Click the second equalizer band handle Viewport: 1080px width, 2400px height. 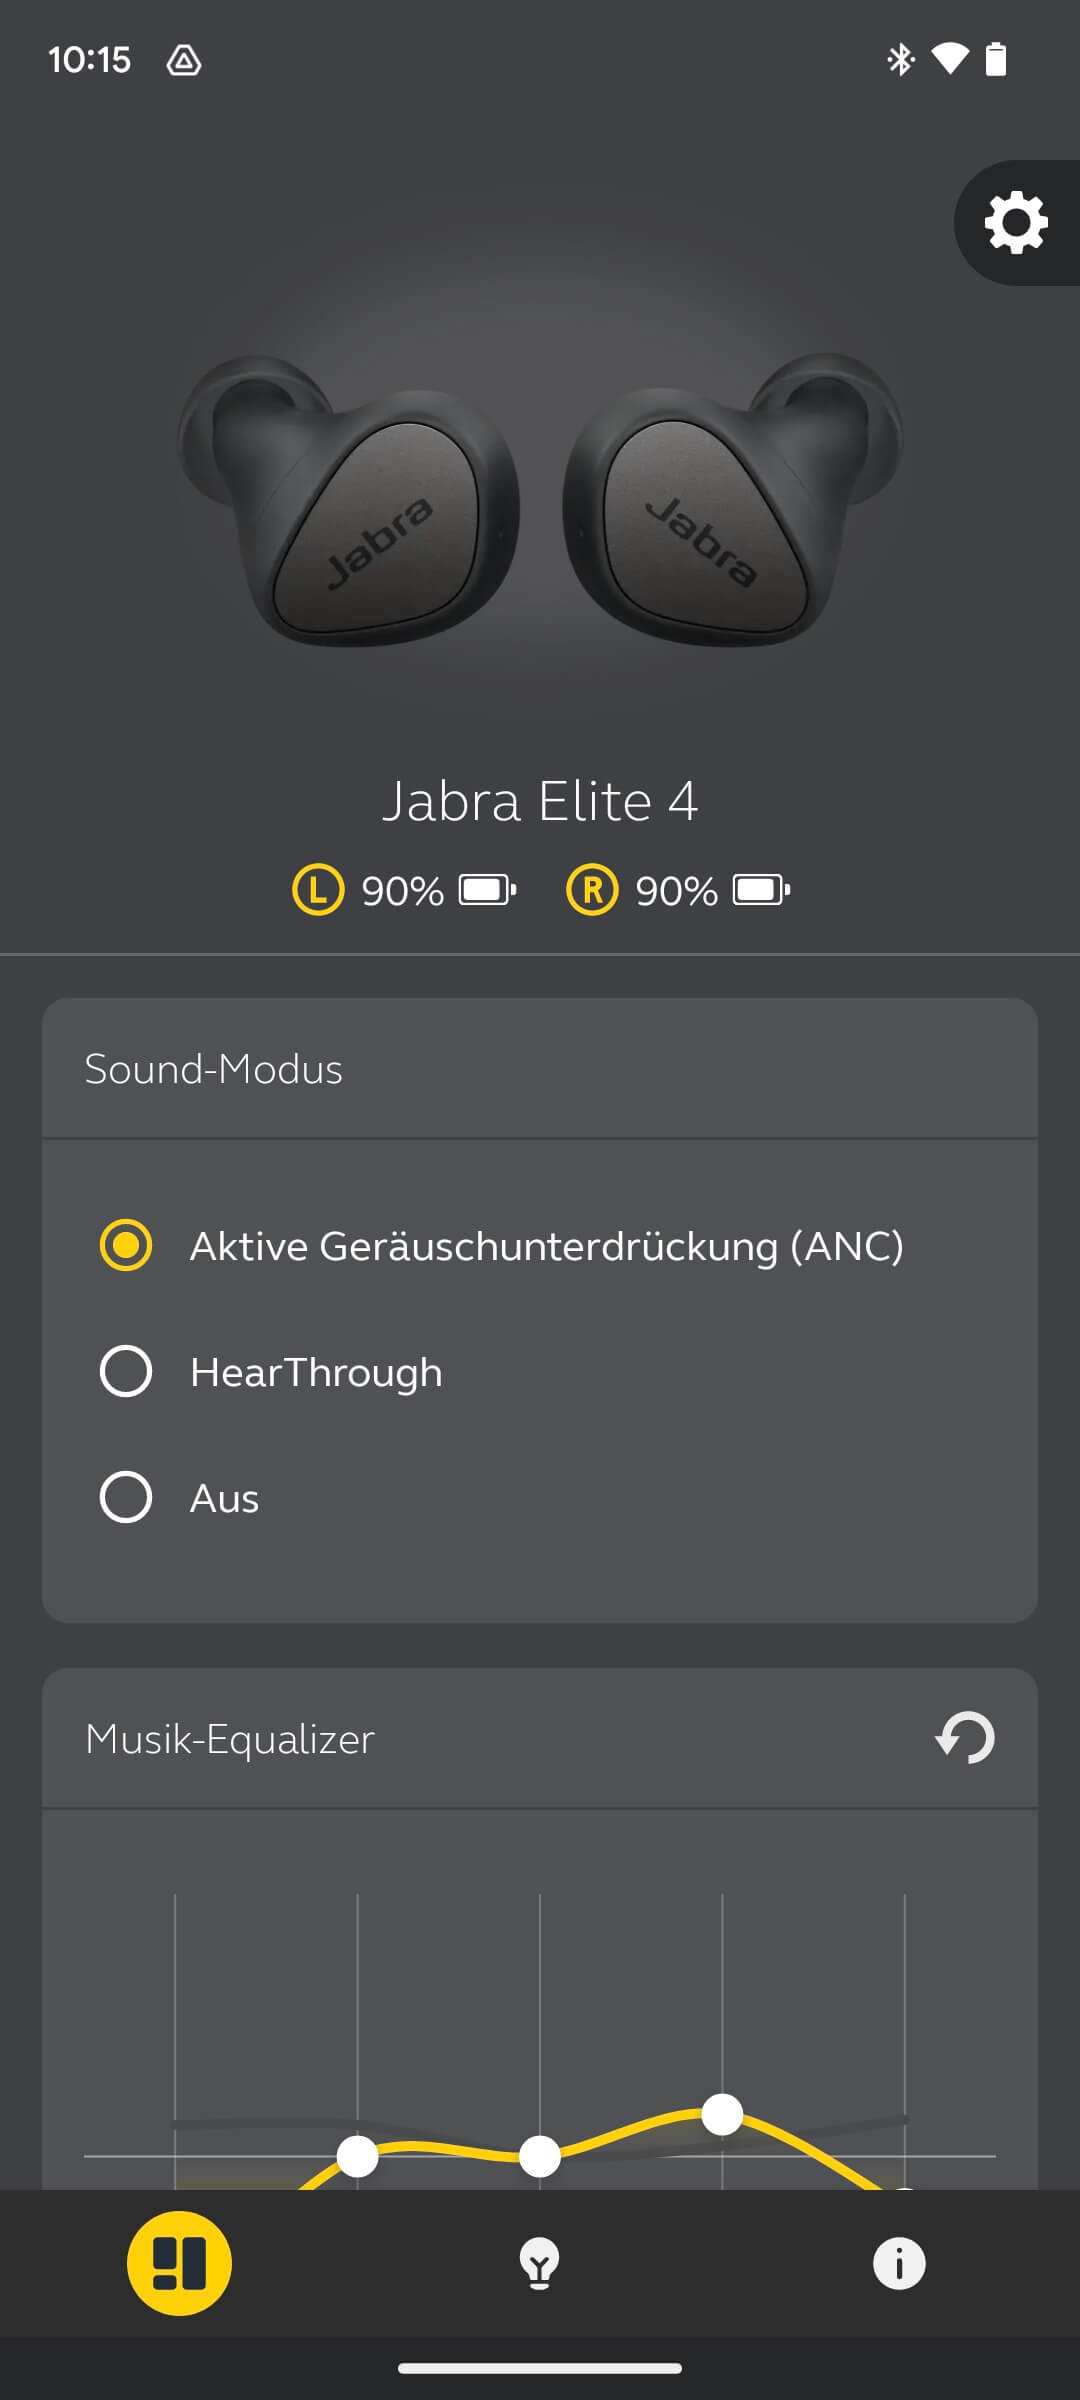tap(357, 2156)
